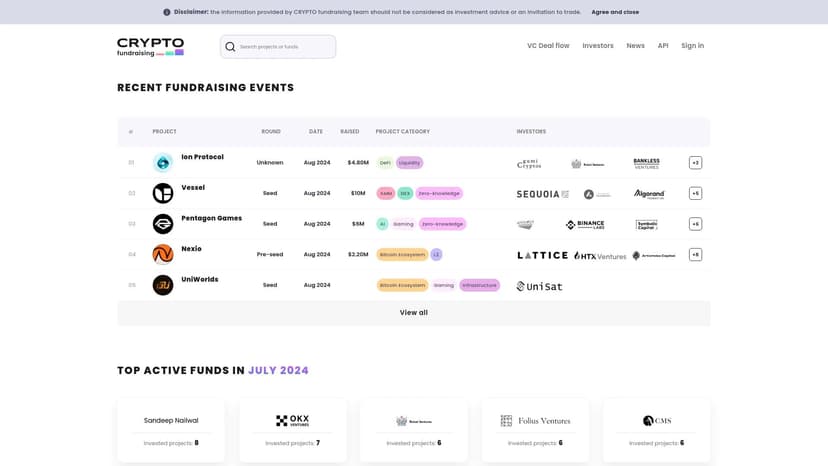Open the Nexio project name link
The width and height of the screenshot is (828, 466).
coord(191,249)
